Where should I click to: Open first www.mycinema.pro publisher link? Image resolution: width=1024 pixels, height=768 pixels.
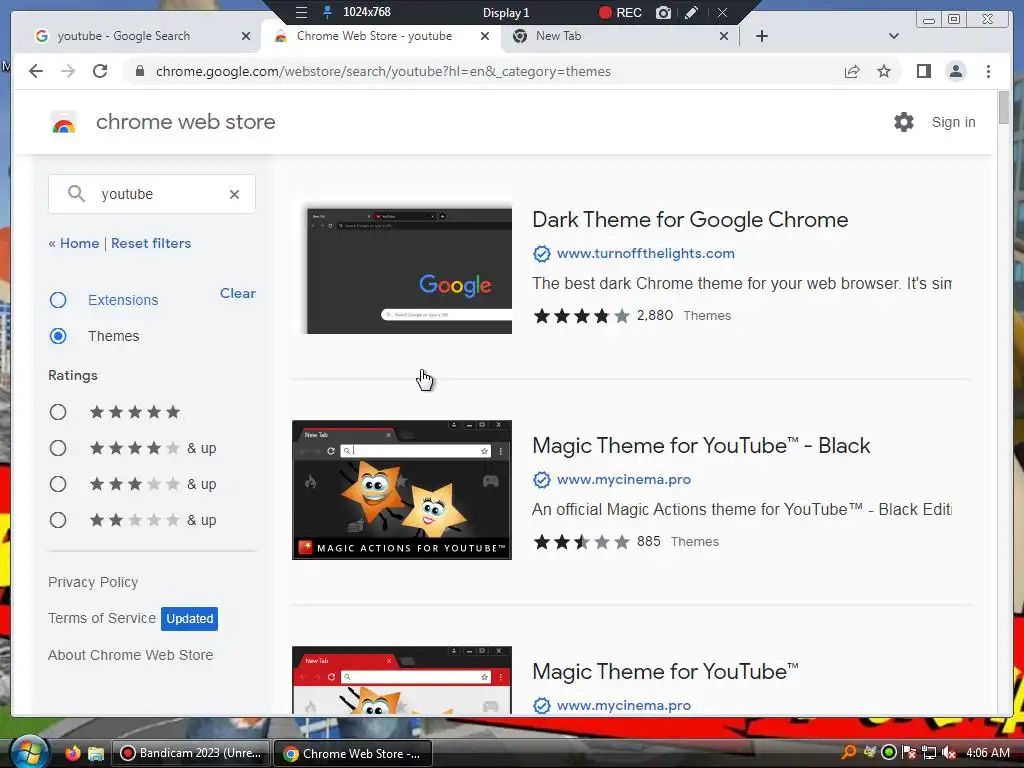[624, 479]
